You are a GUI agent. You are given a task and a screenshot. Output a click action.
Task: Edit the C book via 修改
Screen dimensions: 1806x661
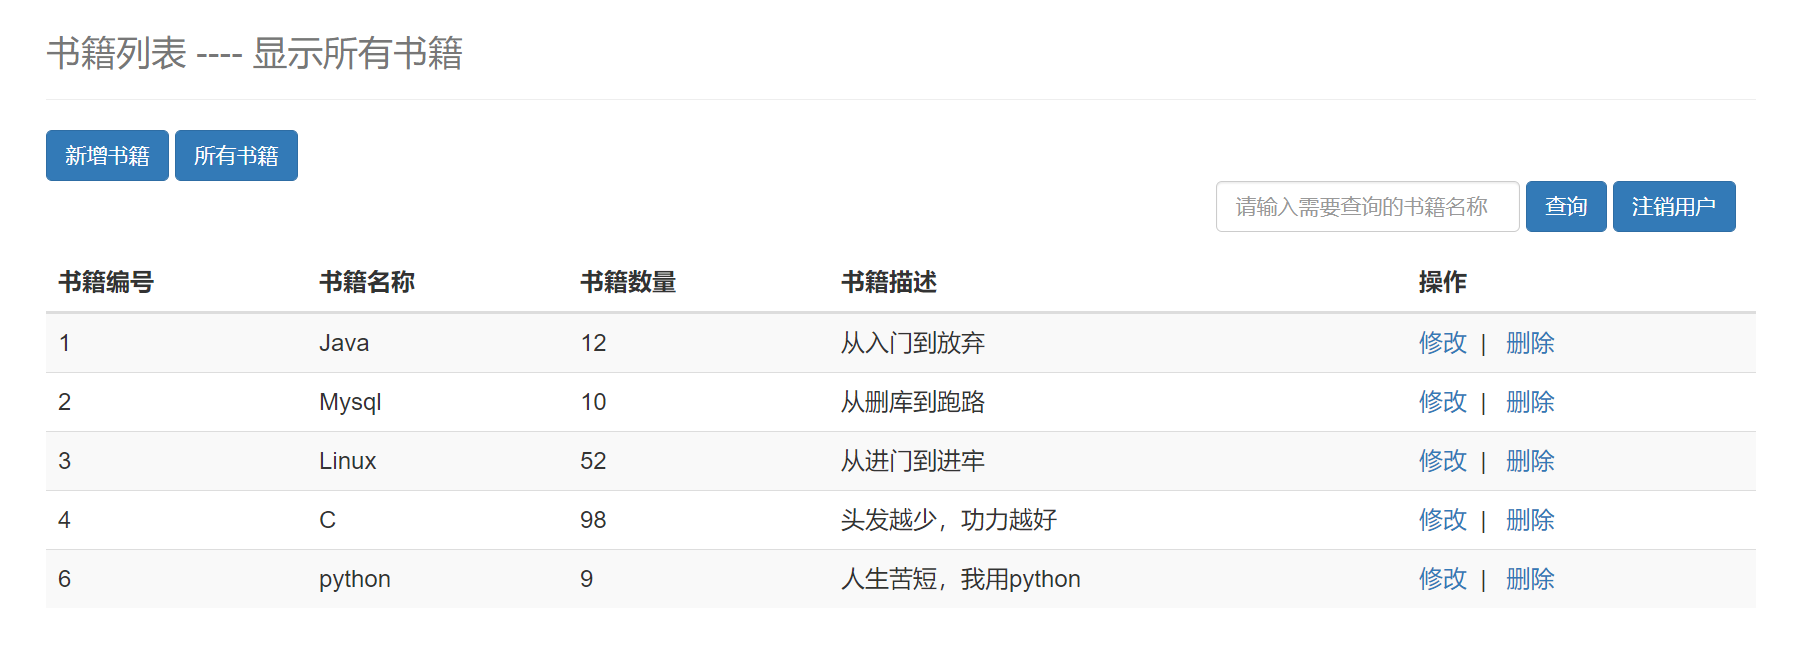pos(1442,520)
